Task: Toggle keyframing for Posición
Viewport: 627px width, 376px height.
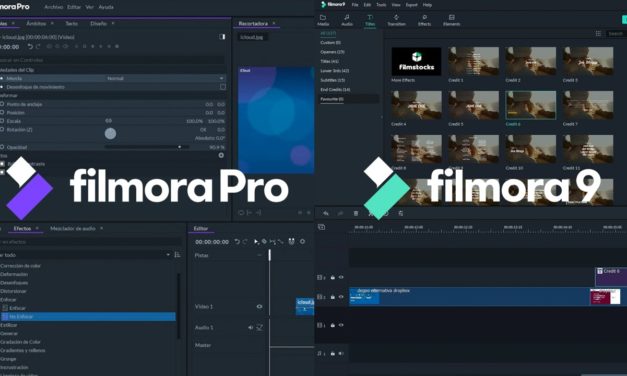Action: (x=2, y=112)
